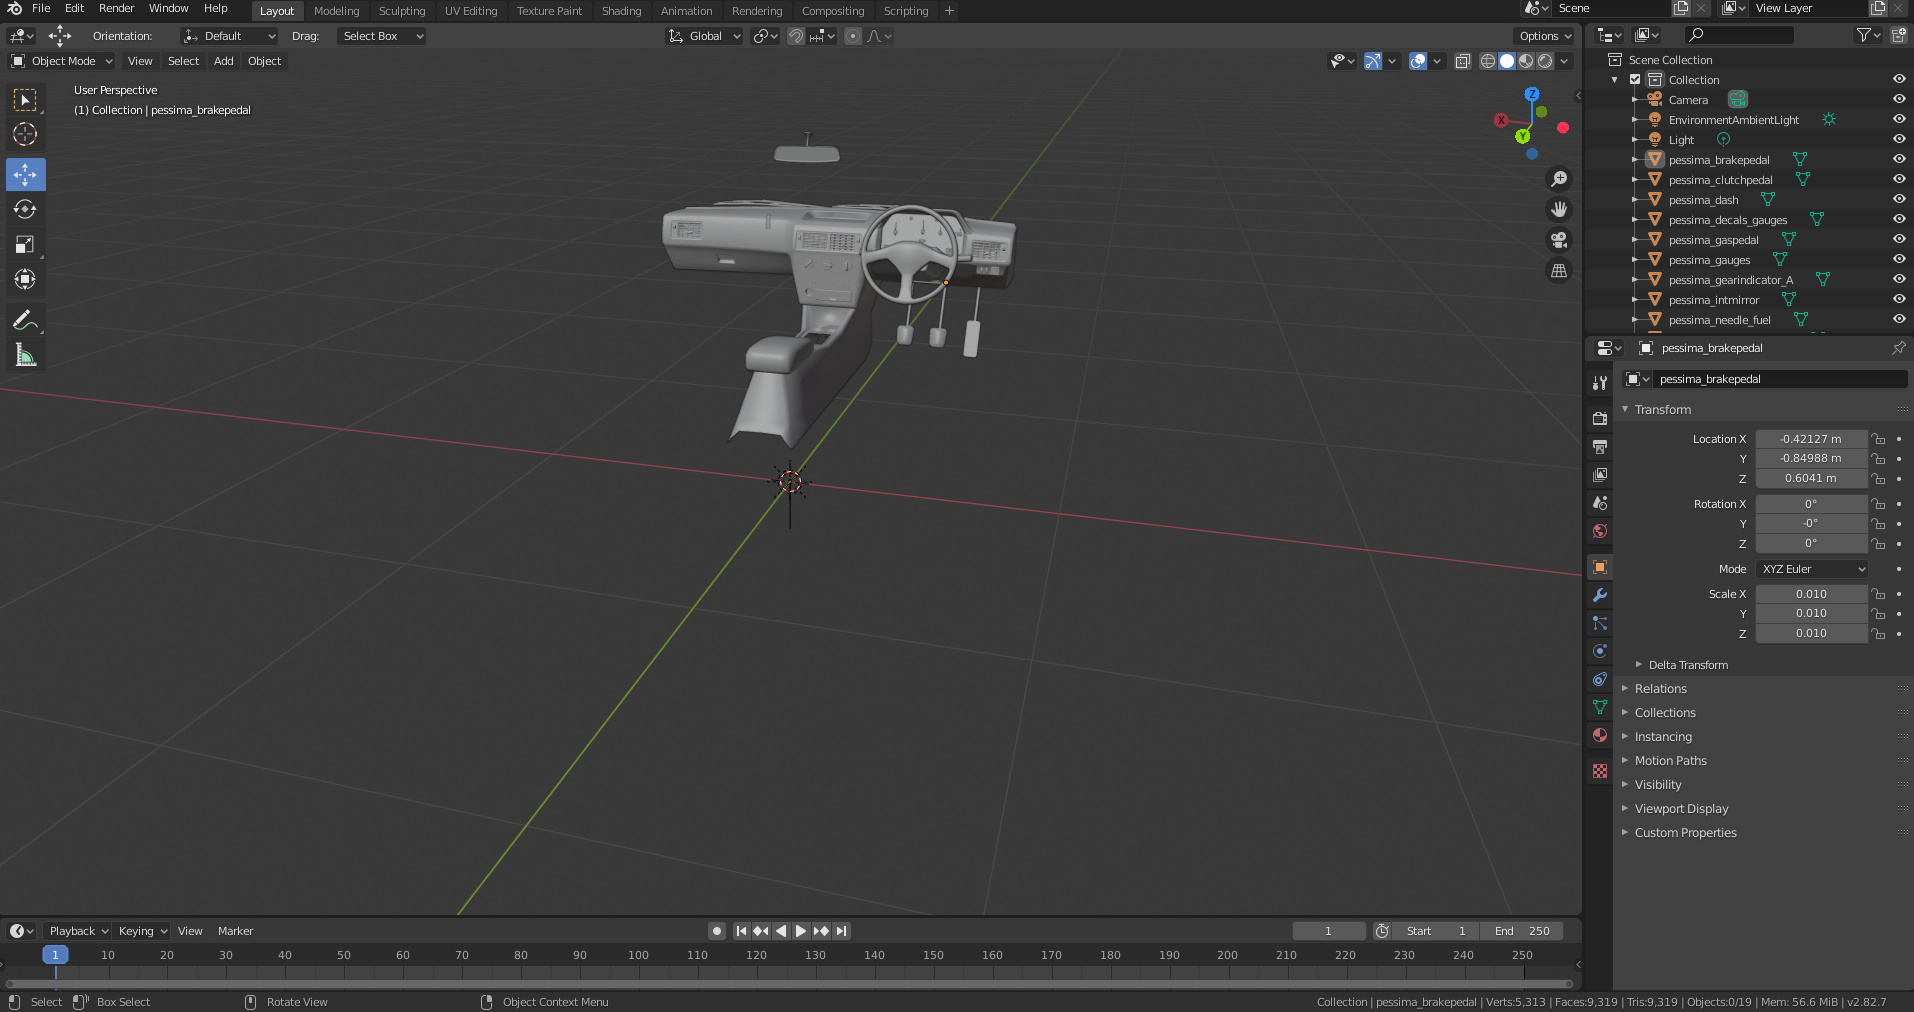Open the Physics properties tab

pyautogui.click(x=1600, y=651)
